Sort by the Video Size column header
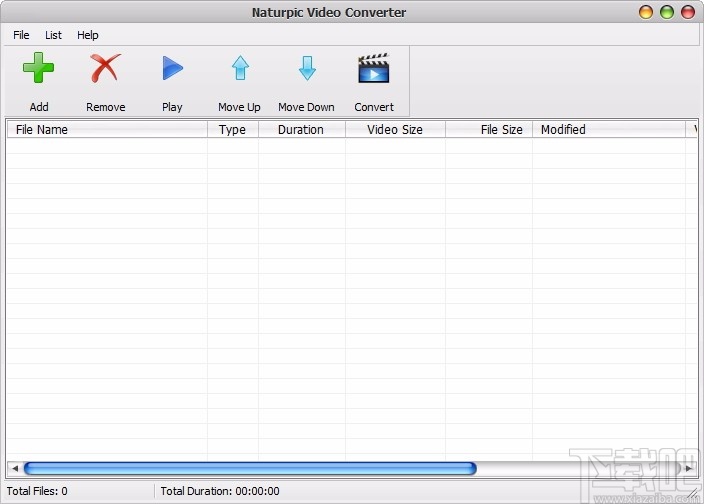Screen dimensions: 704x504 tap(395, 130)
